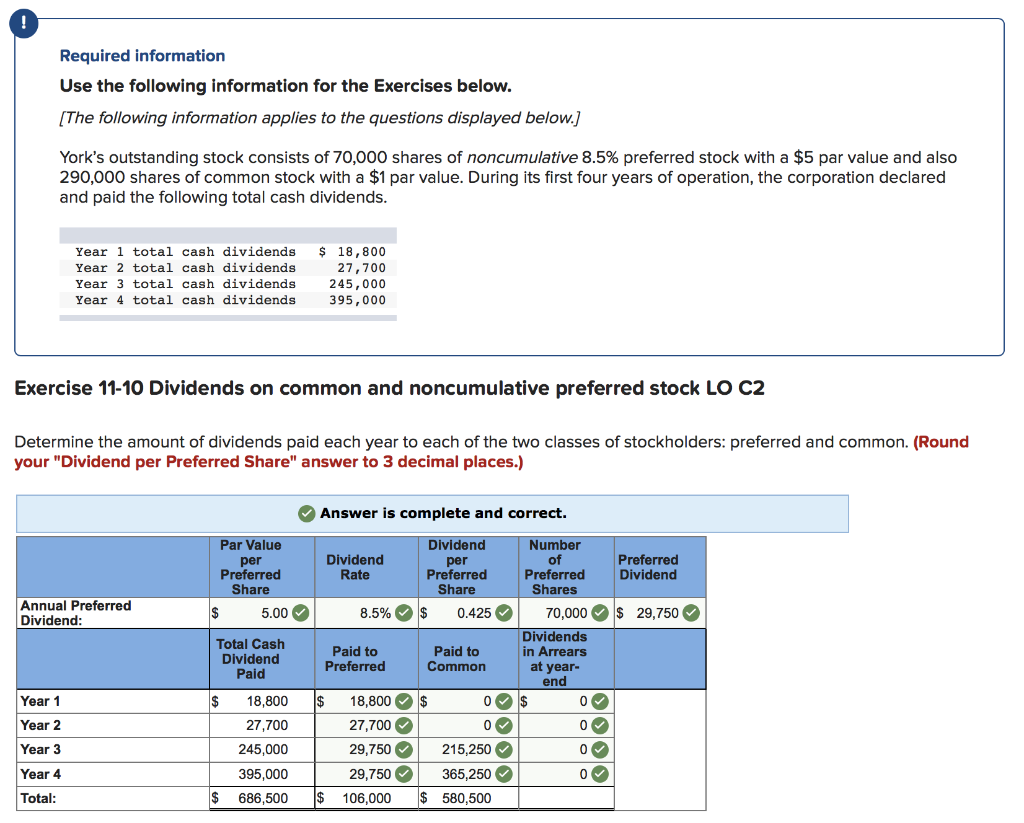Click the checkmark next to Year 4 Paid to Preferred 29,750

pos(404,775)
